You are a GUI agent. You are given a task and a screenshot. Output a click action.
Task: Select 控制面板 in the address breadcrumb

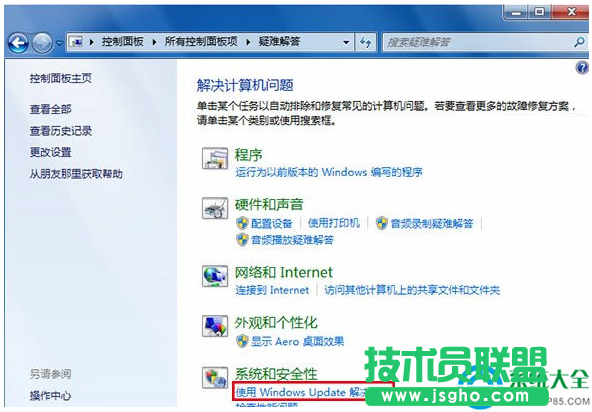point(122,42)
